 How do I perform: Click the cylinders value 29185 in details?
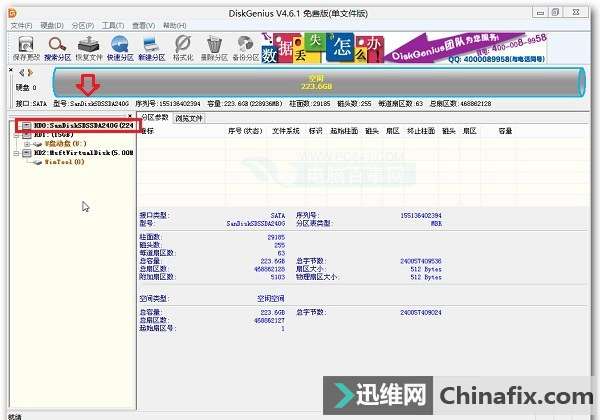click(x=276, y=237)
